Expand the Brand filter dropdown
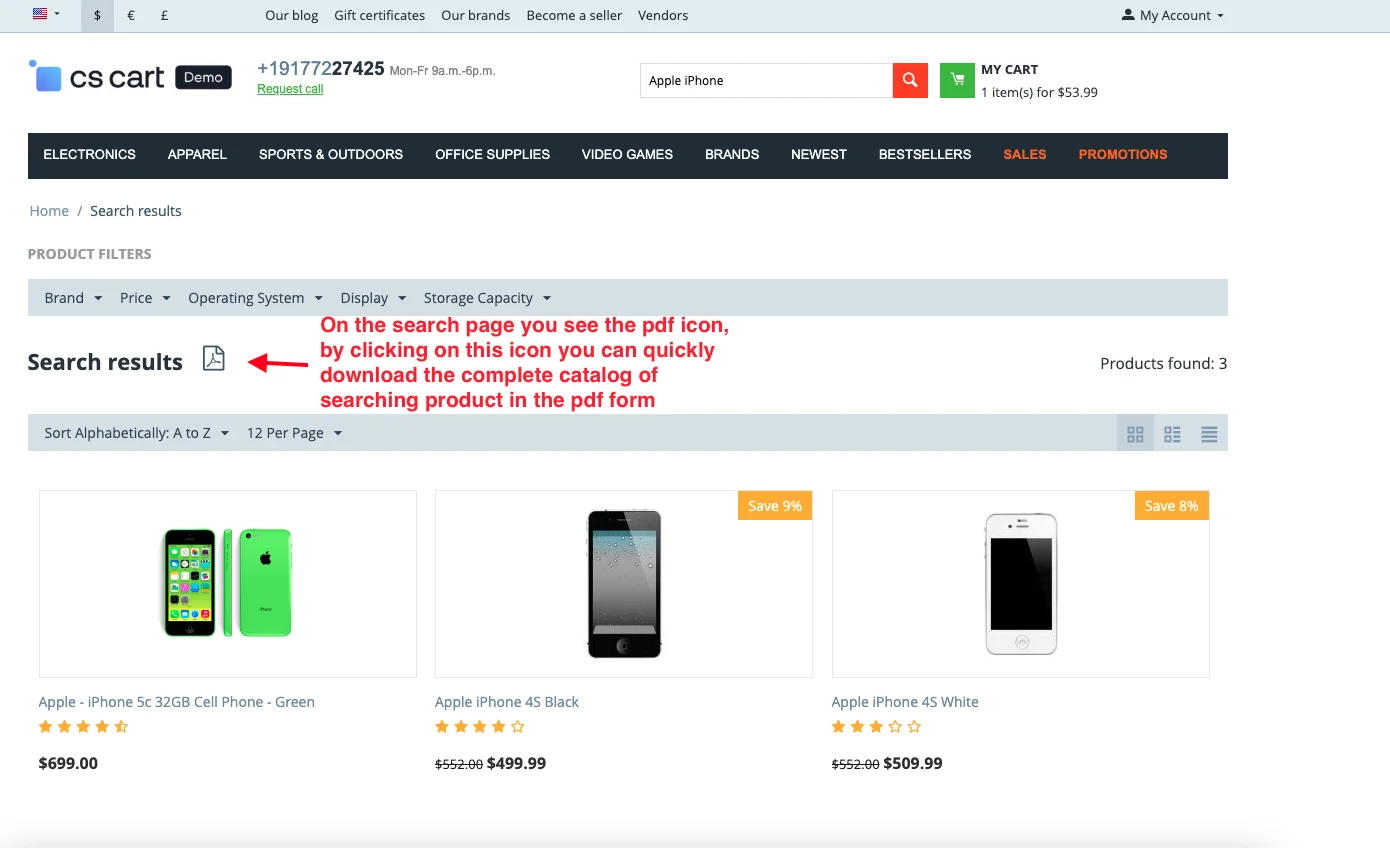 point(73,298)
